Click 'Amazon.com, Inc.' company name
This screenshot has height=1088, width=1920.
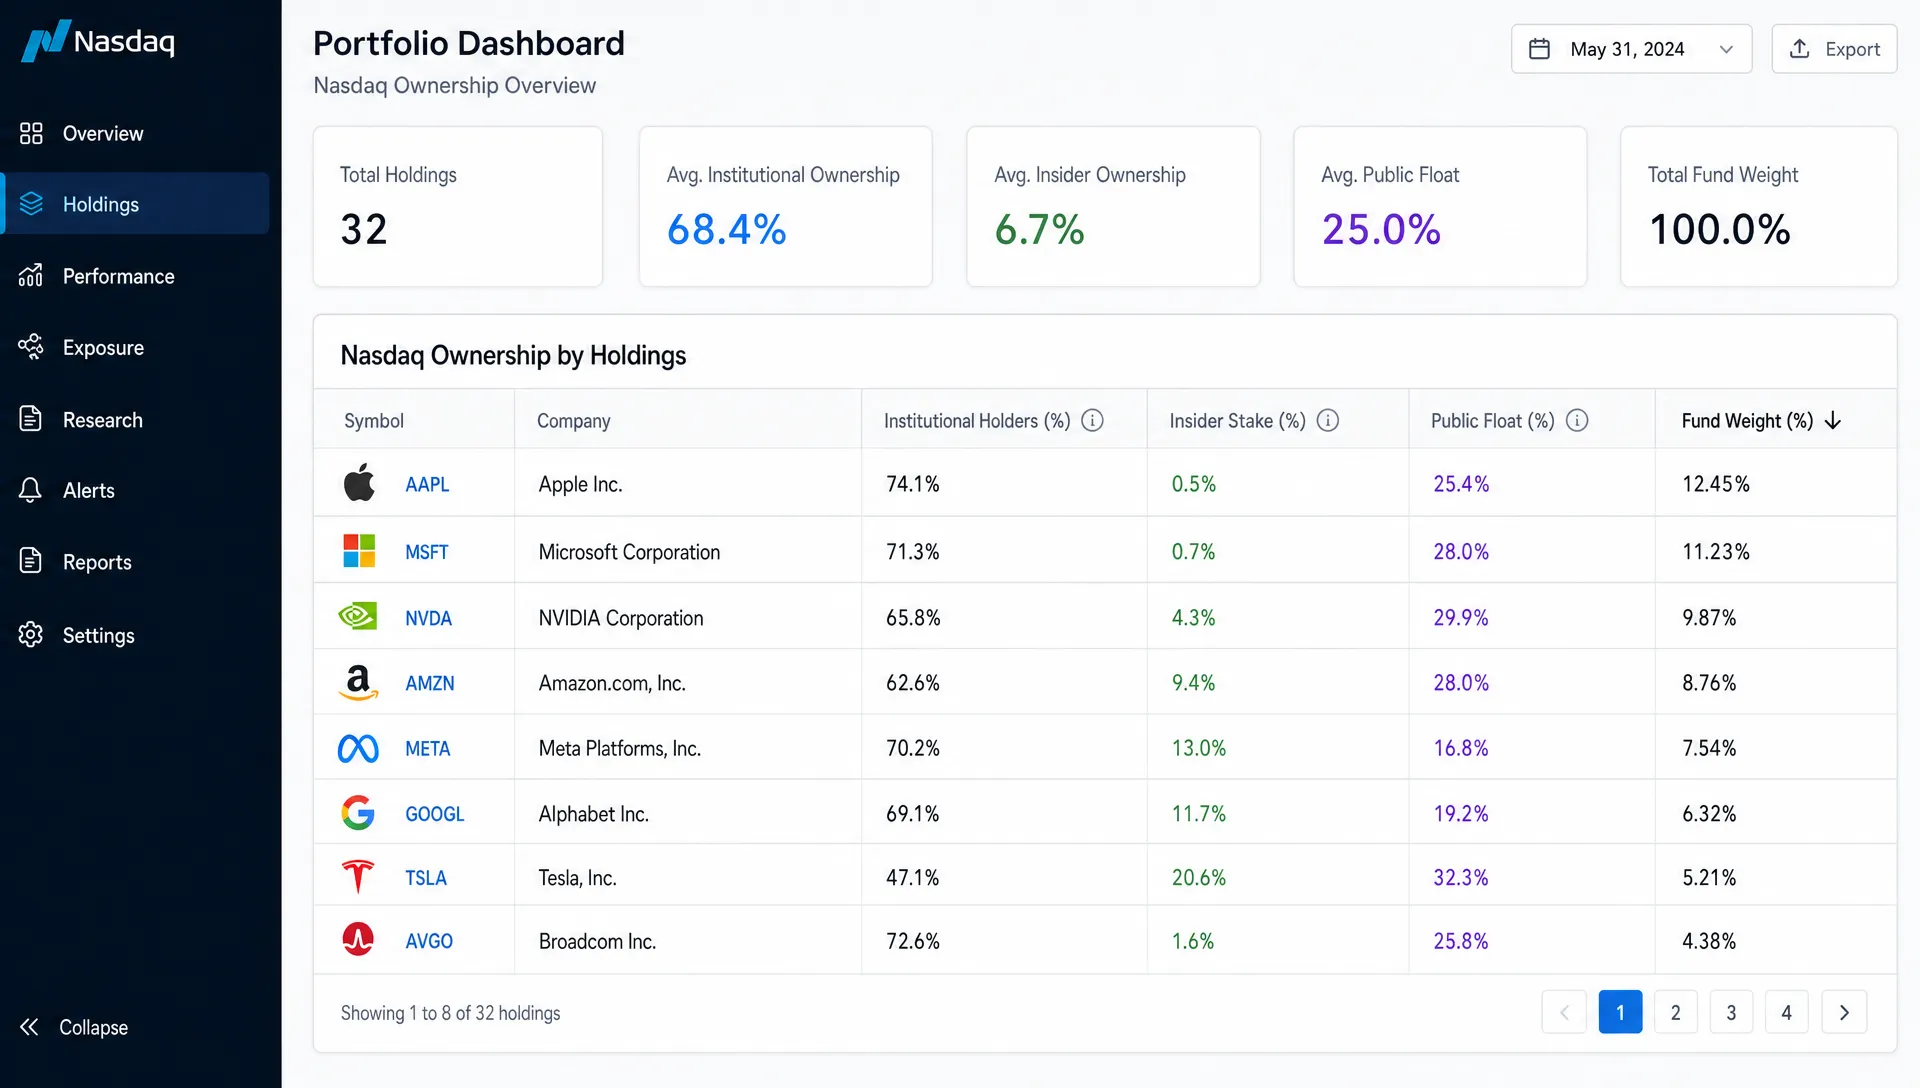(x=612, y=684)
